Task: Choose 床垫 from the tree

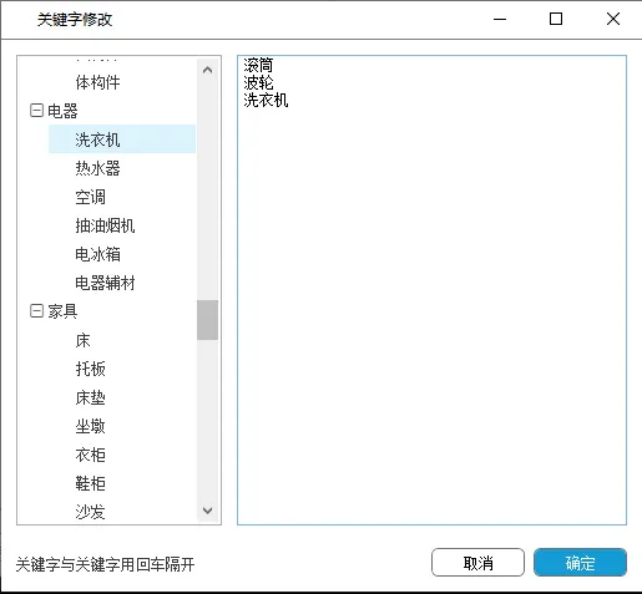Action: tap(90, 397)
